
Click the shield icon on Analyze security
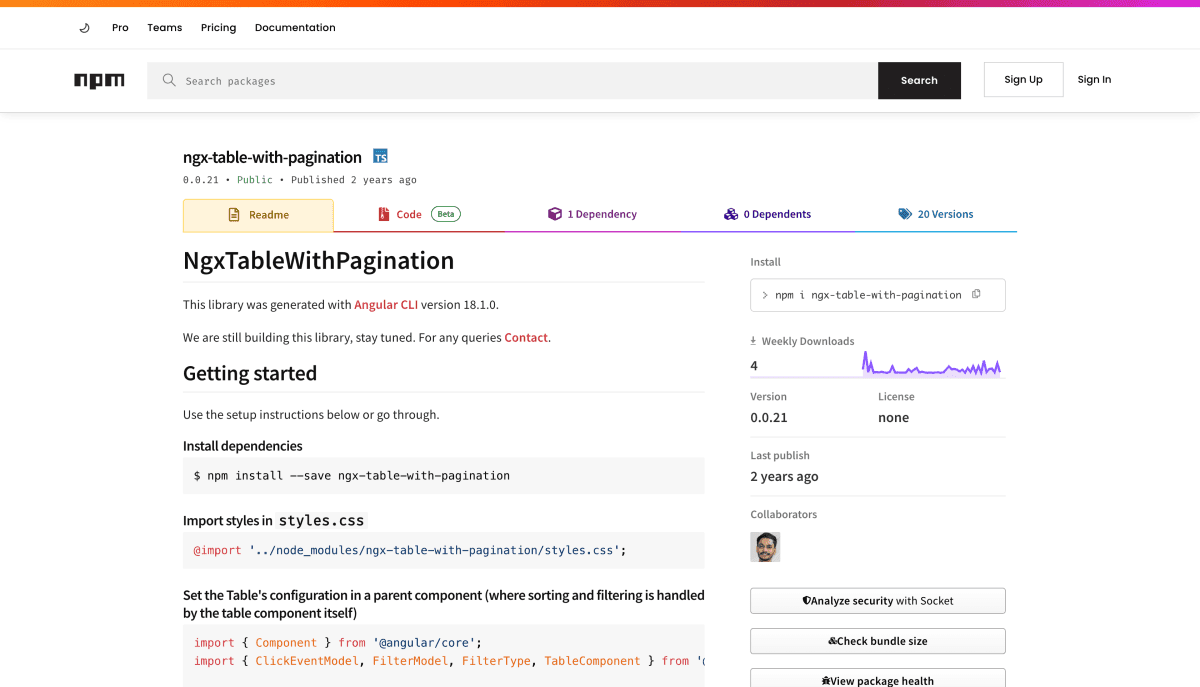806,601
